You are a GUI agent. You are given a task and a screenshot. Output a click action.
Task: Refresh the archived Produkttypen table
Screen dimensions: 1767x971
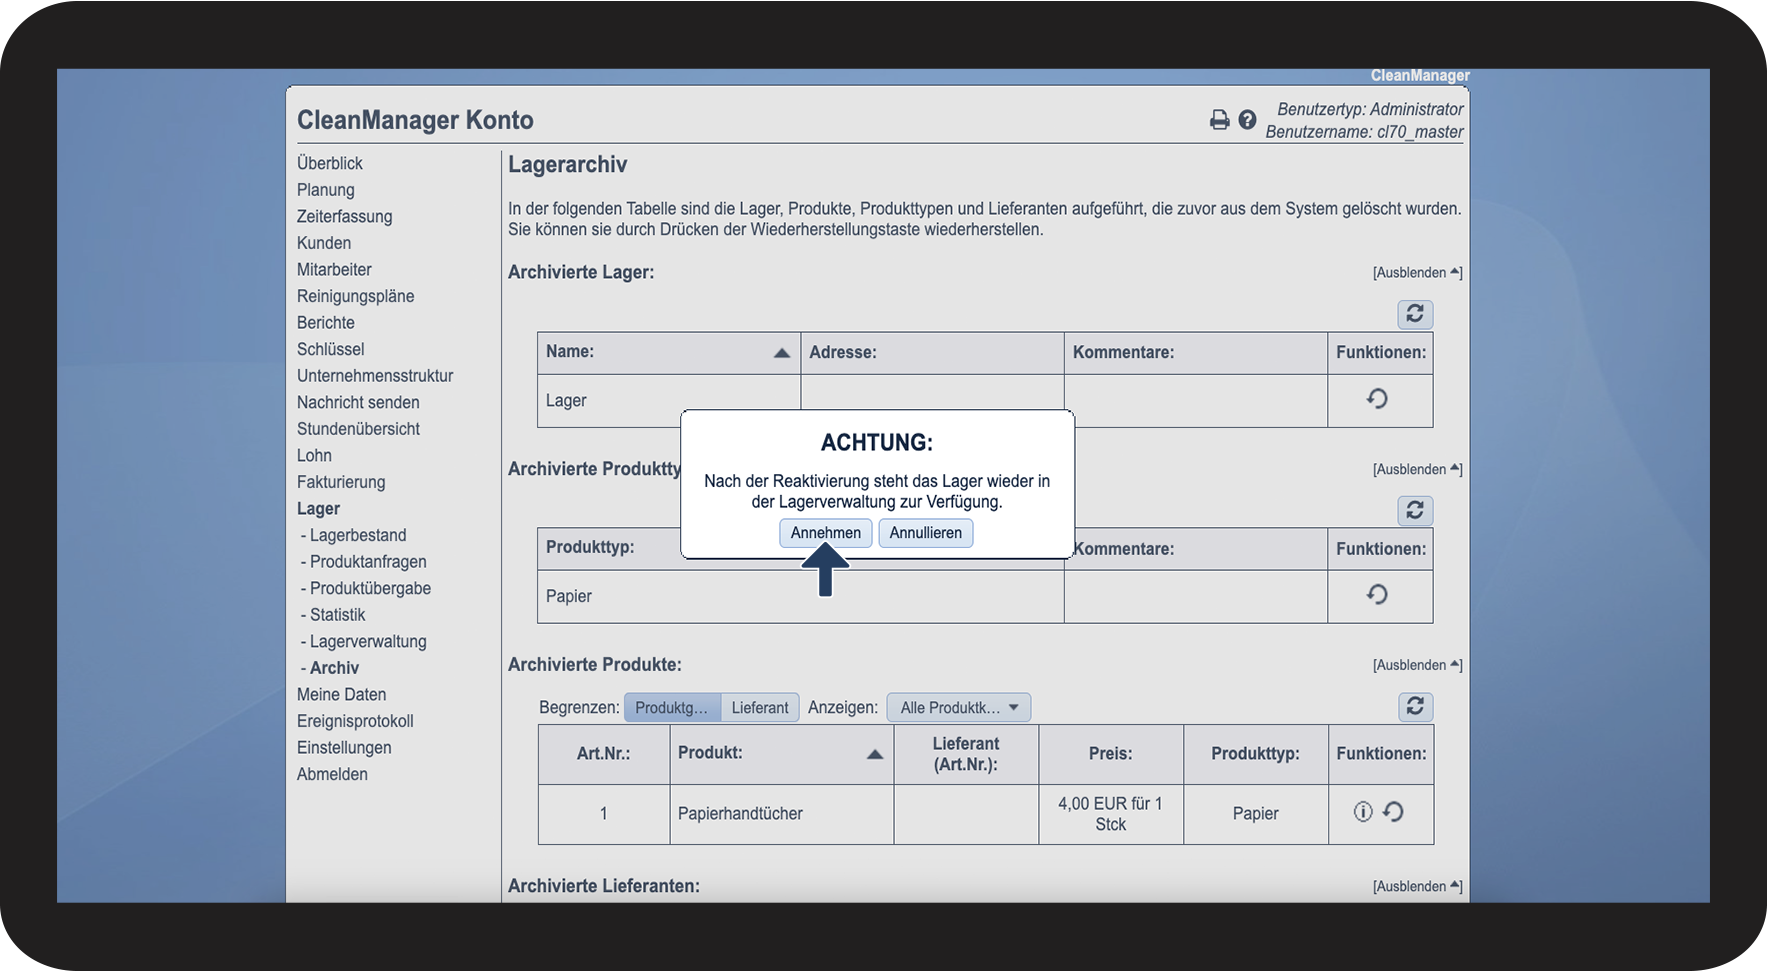point(1415,510)
